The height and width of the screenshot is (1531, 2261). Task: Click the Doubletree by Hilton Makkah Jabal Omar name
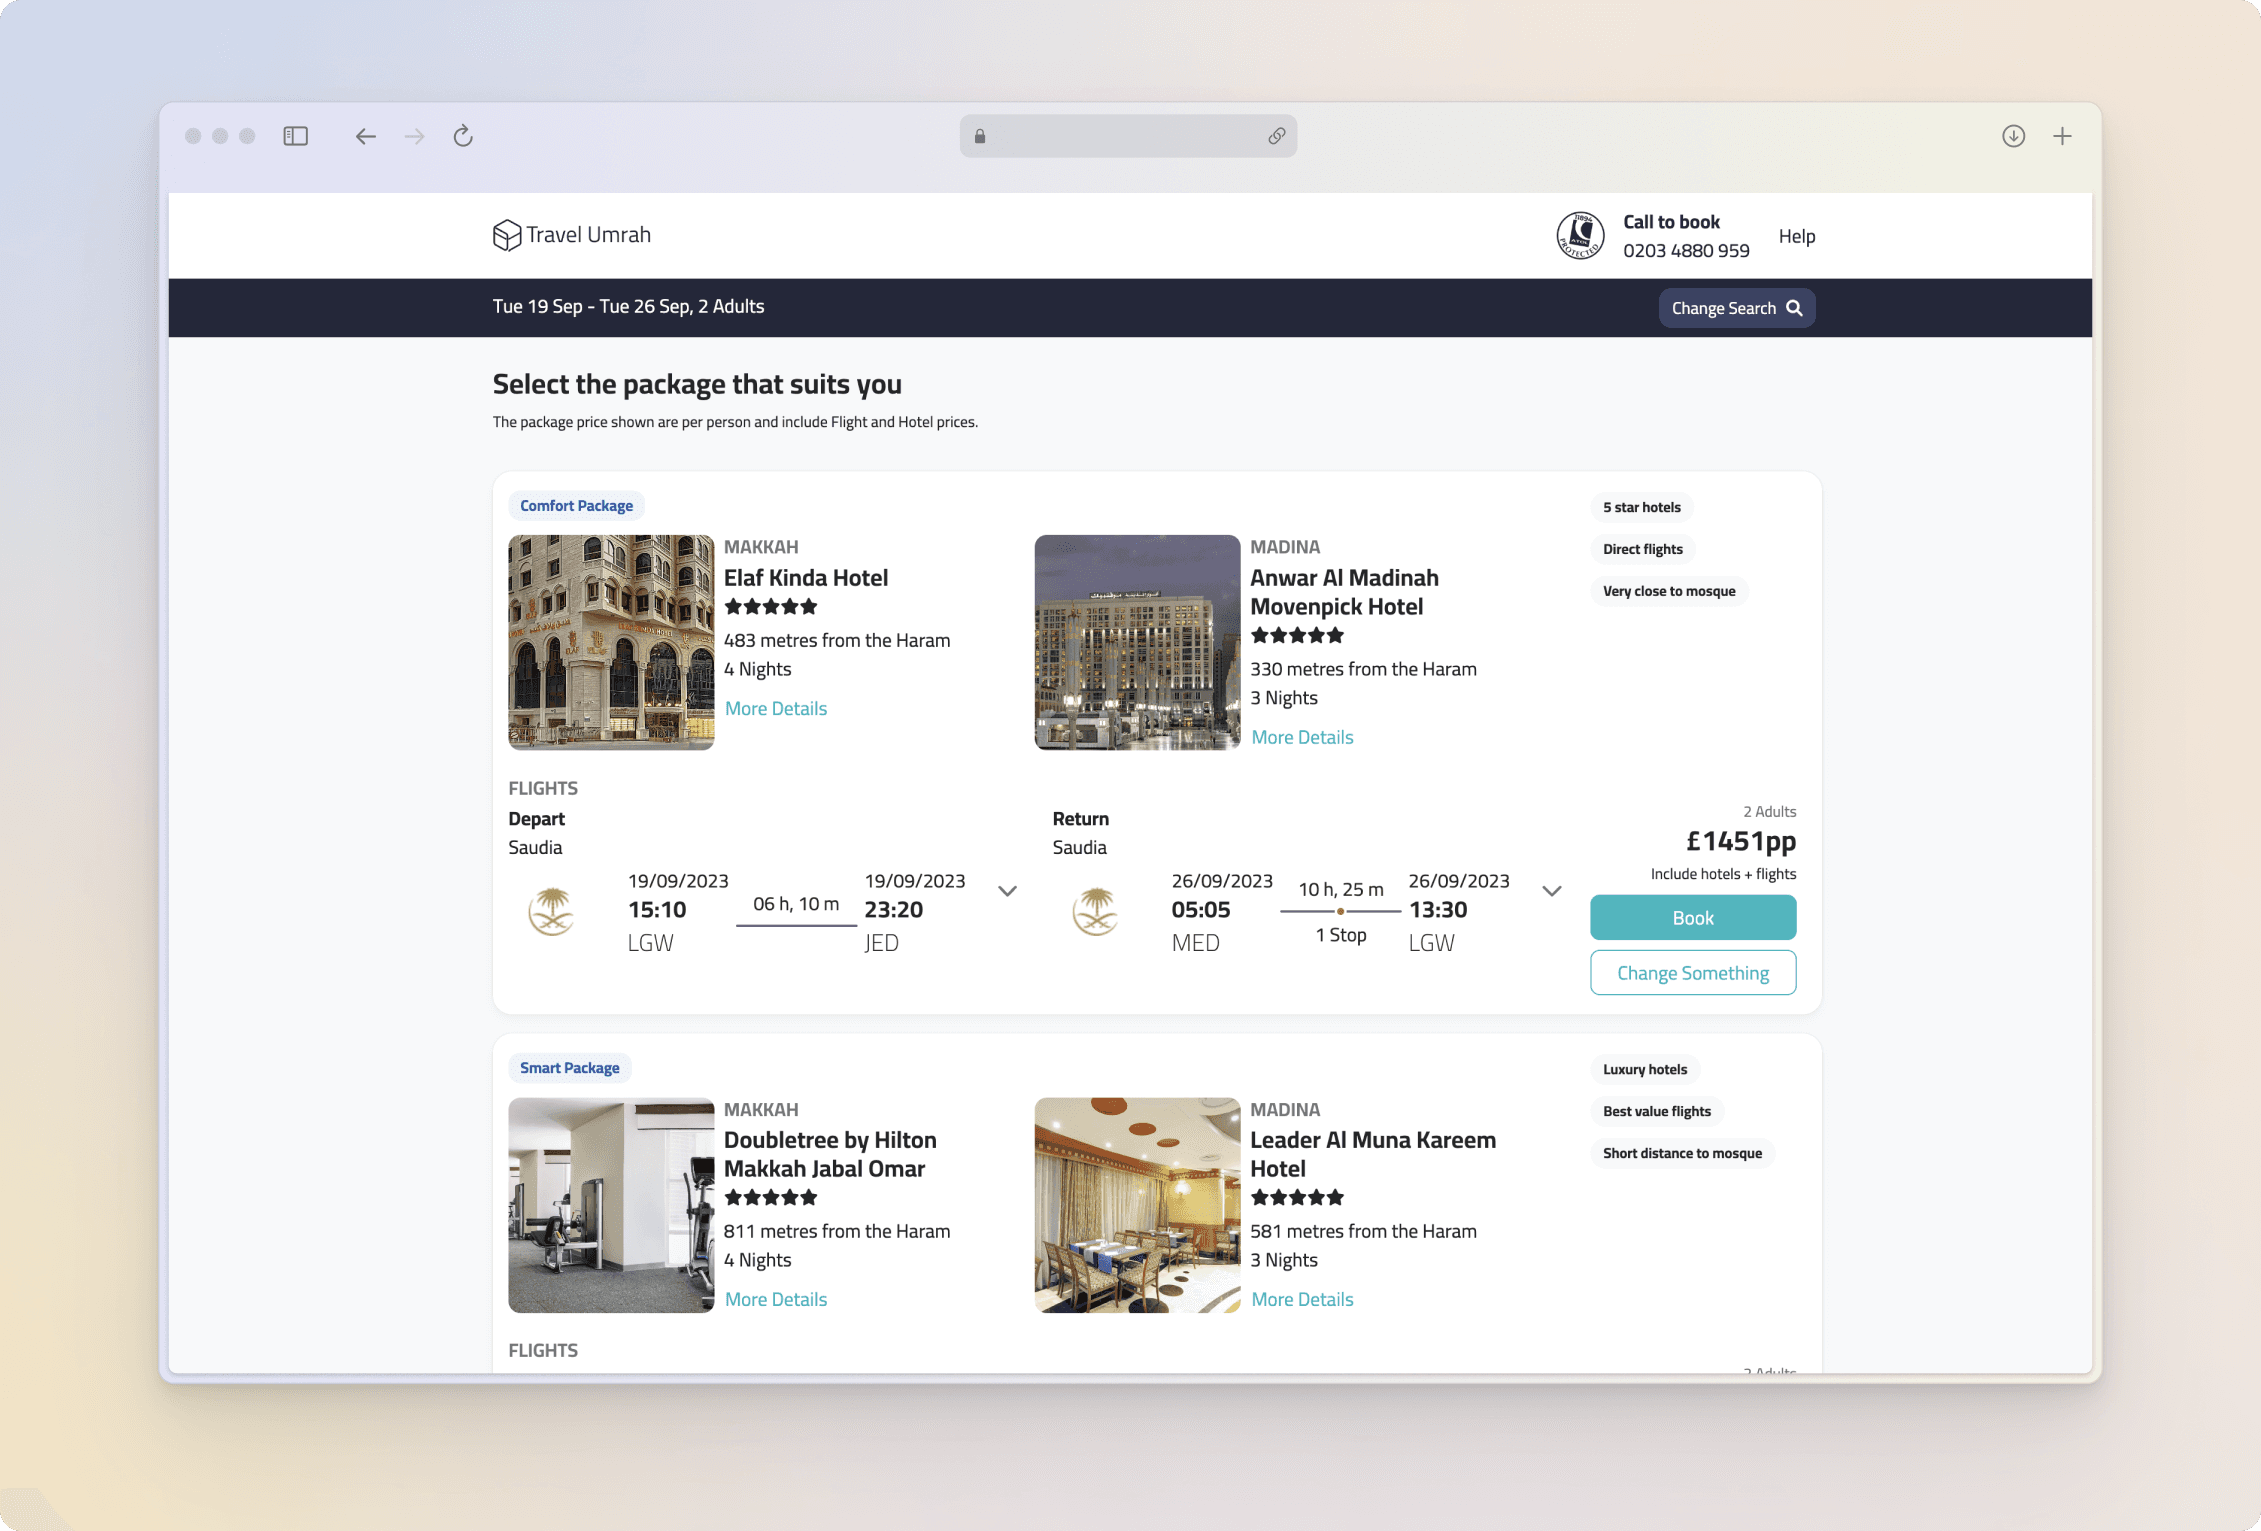[x=830, y=1154]
